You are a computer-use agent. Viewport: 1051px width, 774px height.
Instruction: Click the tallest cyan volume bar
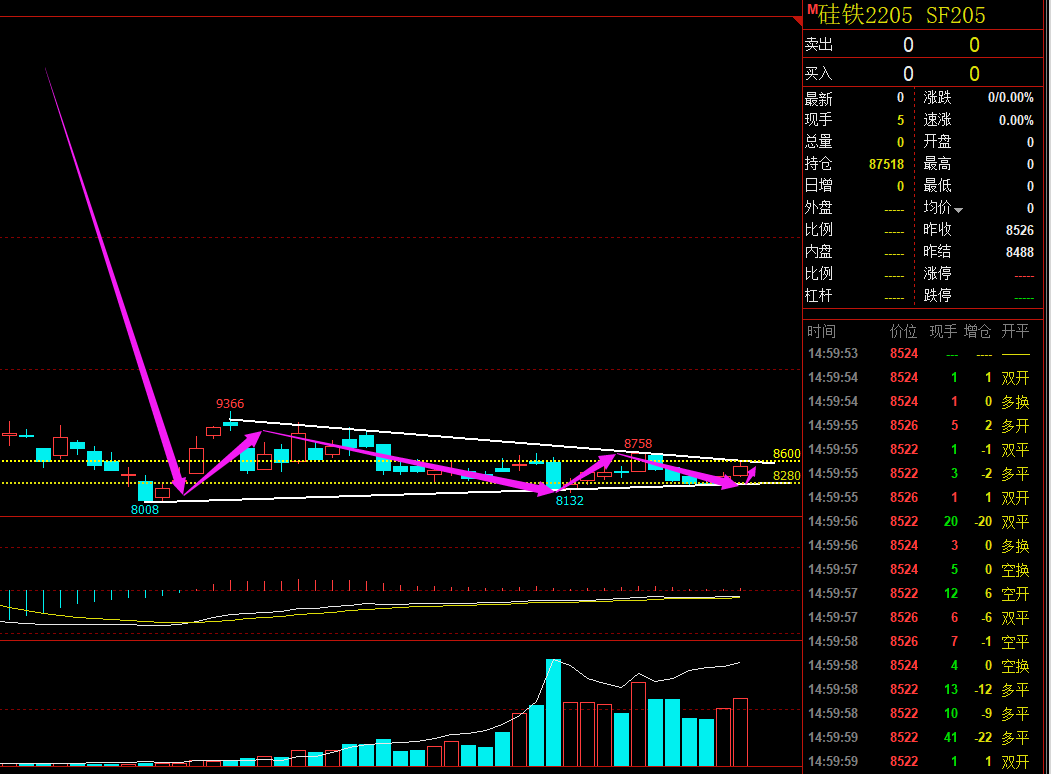[x=554, y=712]
